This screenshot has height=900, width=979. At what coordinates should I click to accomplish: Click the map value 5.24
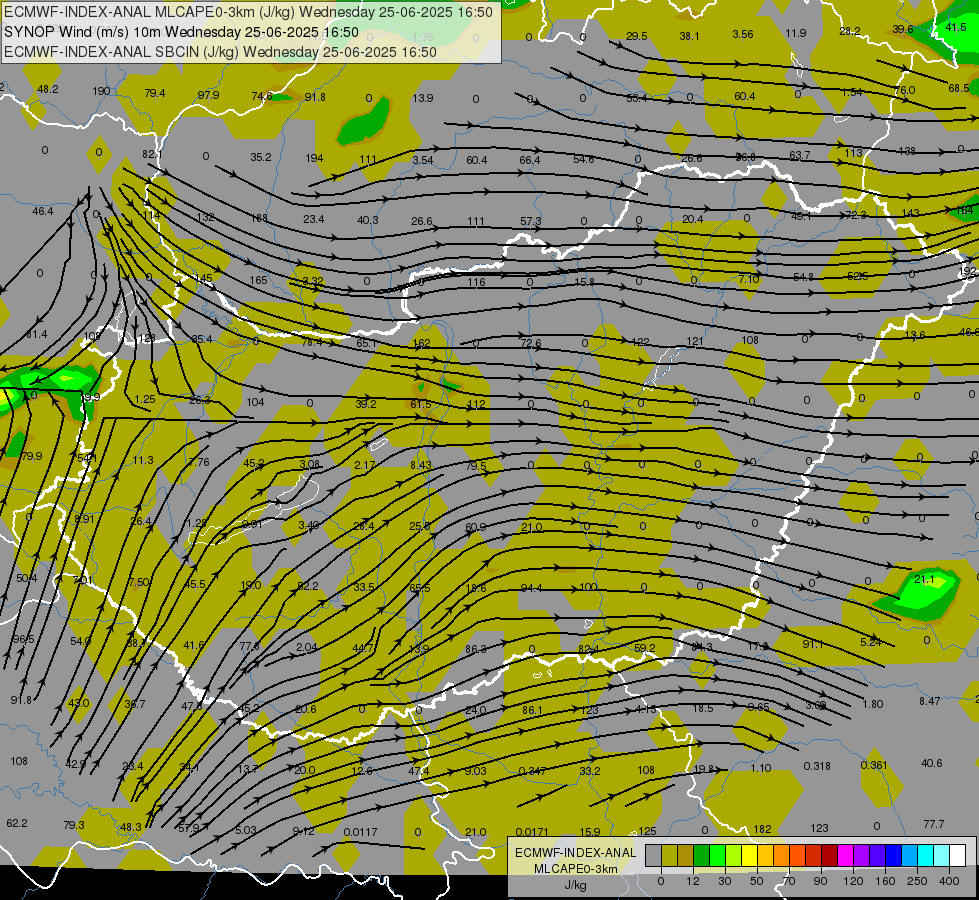(x=870, y=642)
